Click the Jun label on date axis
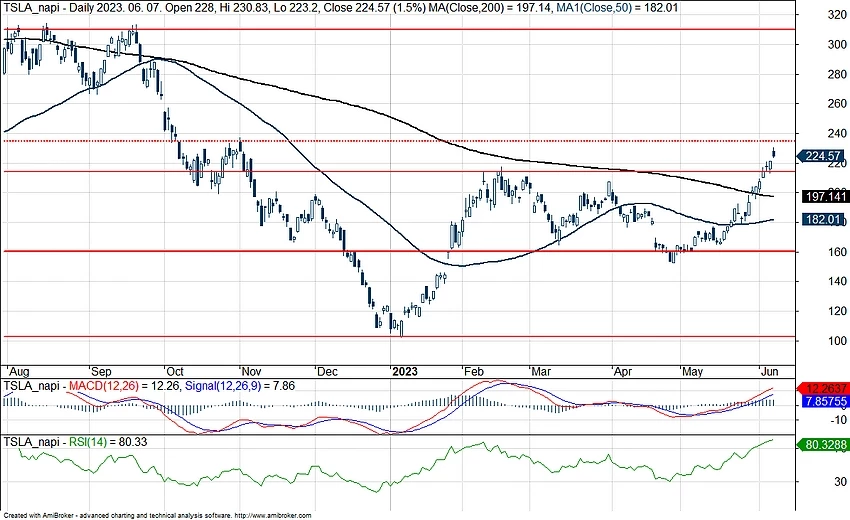 coord(769,372)
